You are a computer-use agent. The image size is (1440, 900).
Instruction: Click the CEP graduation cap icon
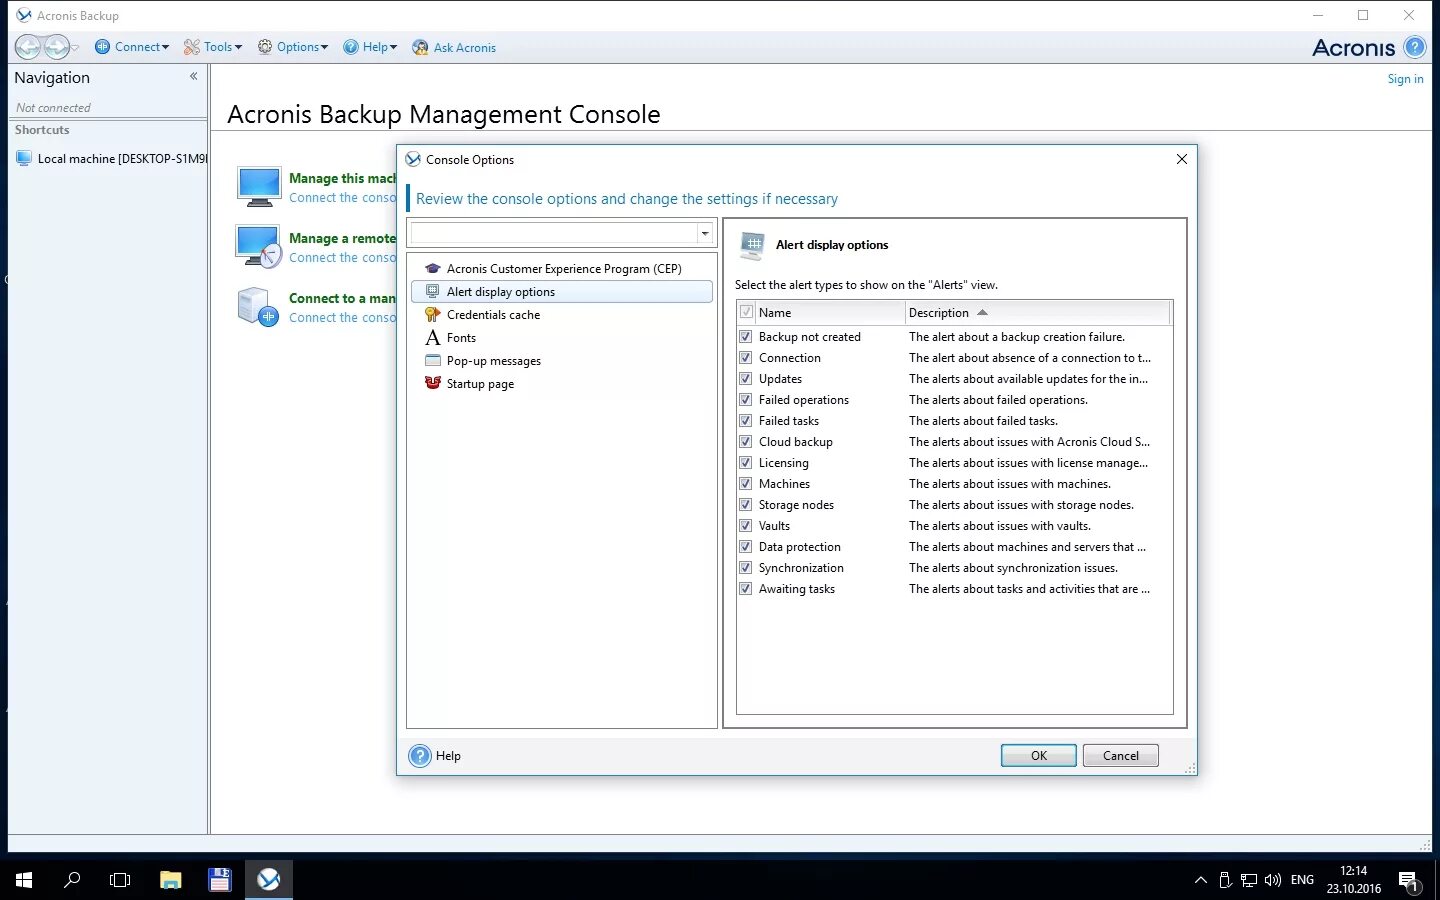tap(433, 268)
